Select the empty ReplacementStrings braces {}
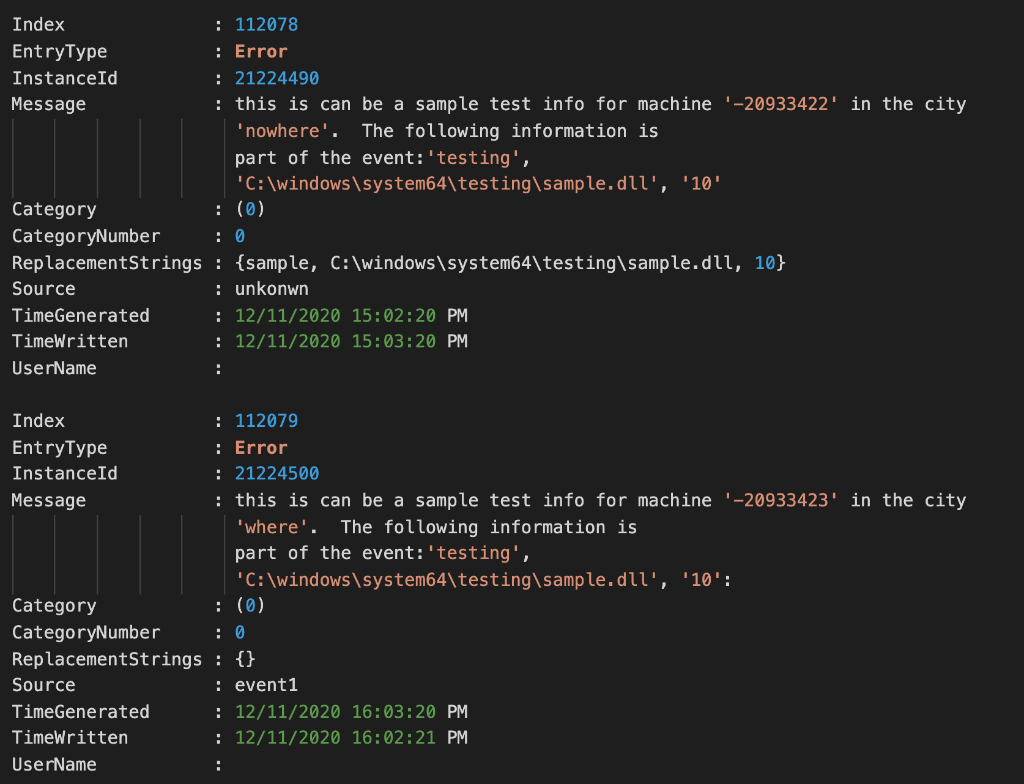 [x=244, y=658]
